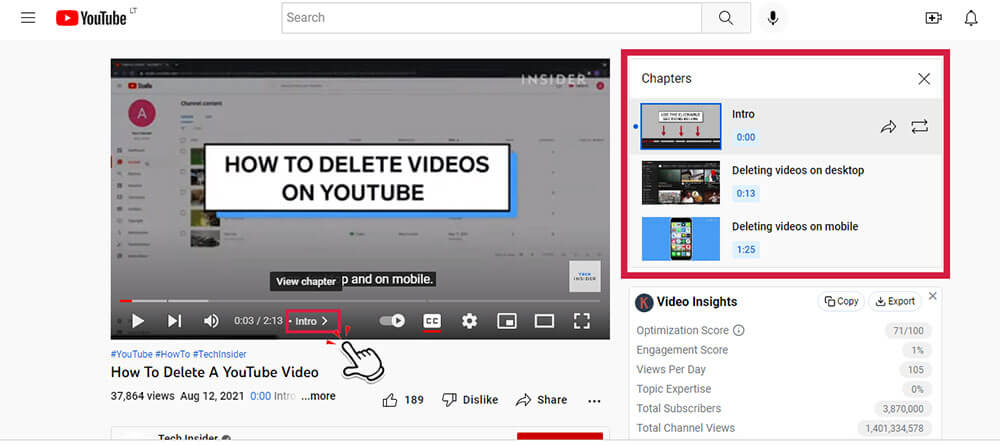Viewport: 1000px width, 445px height.
Task: Click the 71/100 optimization score value
Action: click(908, 330)
